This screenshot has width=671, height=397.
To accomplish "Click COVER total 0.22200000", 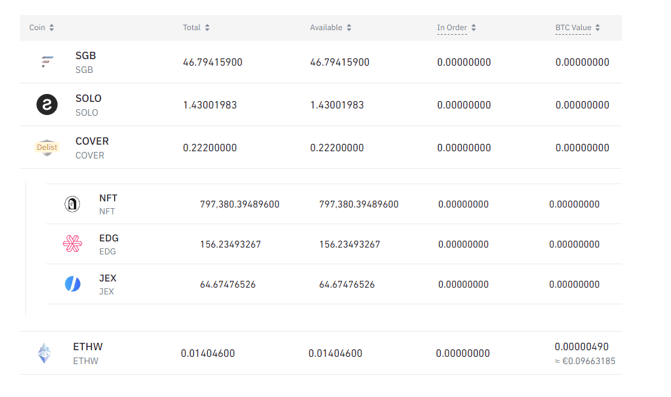I will [210, 148].
